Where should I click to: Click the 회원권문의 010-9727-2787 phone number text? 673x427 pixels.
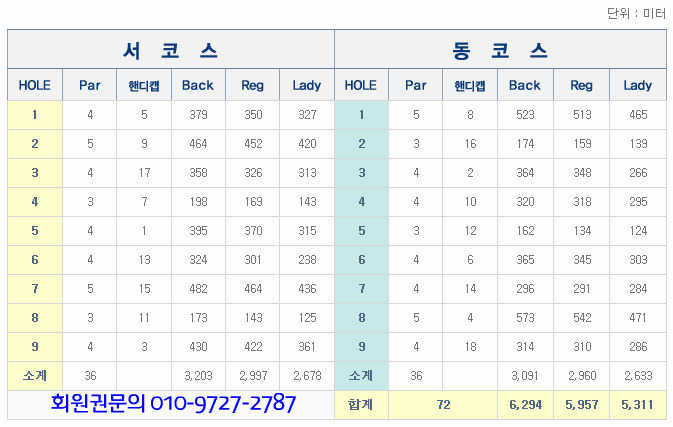(x=173, y=403)
